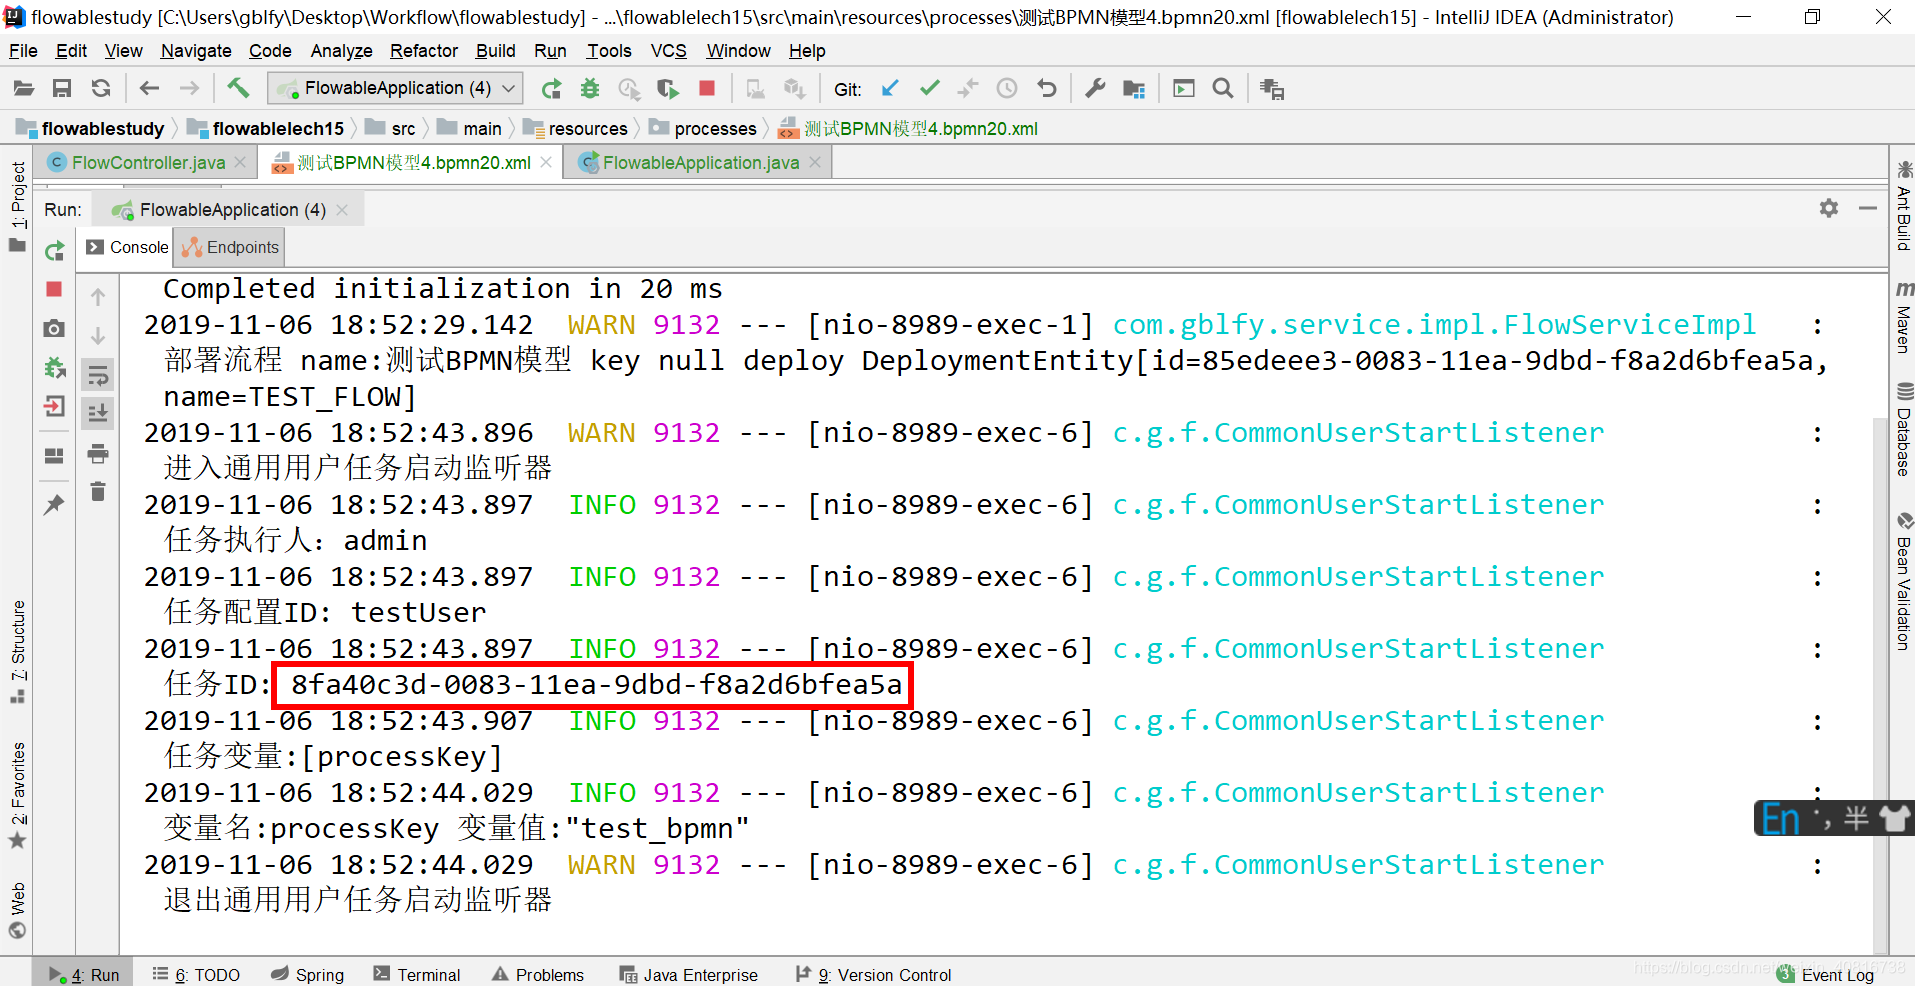This screenshot has width=1915, height=986.
Task: Hide the Run tool window
Action: pyautogui.click(x=1867, y=208)
